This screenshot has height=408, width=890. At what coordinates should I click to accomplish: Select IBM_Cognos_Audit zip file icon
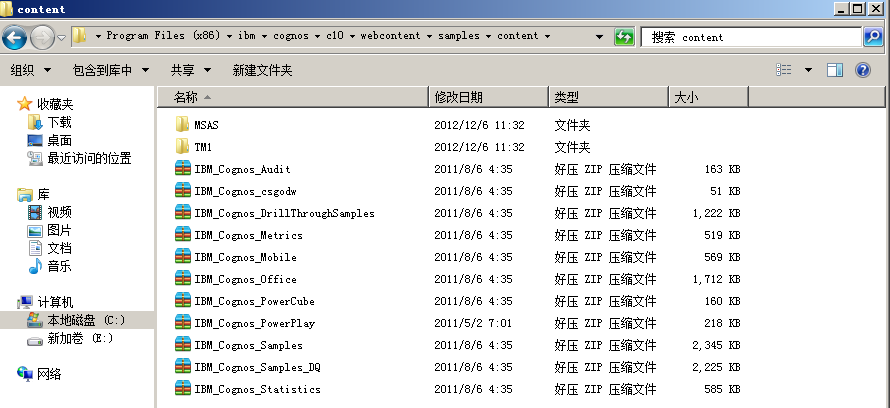[183, 169]
